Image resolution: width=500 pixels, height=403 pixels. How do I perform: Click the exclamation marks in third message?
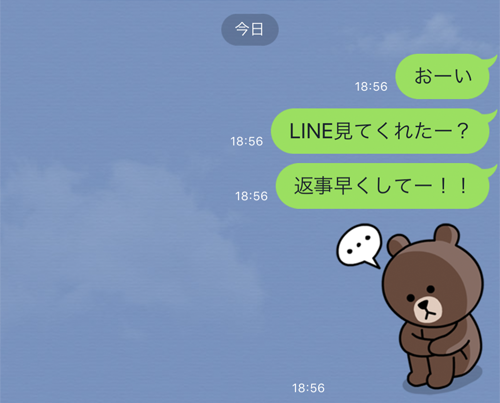click(x=452, y=186)
